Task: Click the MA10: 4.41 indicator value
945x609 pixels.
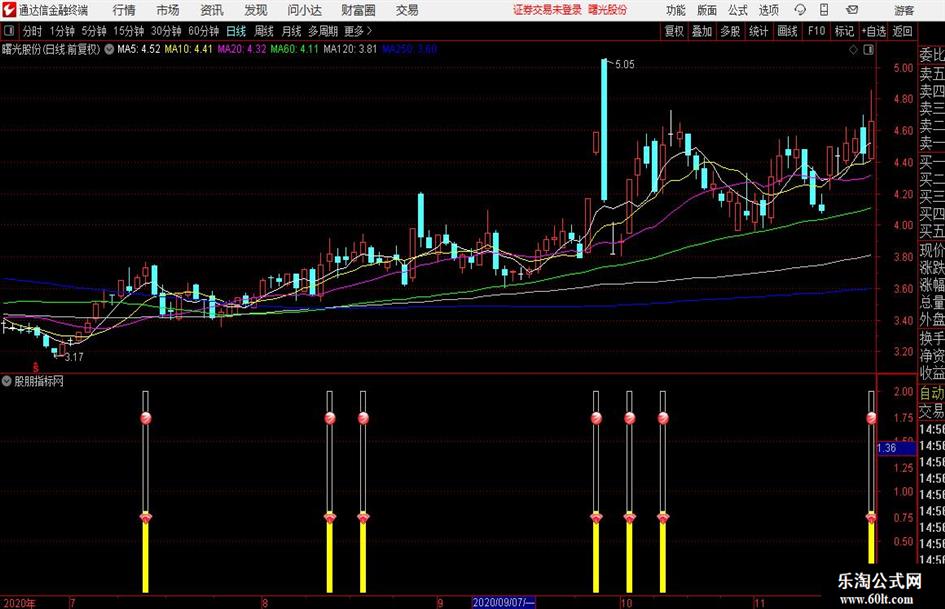Action: 189,49
